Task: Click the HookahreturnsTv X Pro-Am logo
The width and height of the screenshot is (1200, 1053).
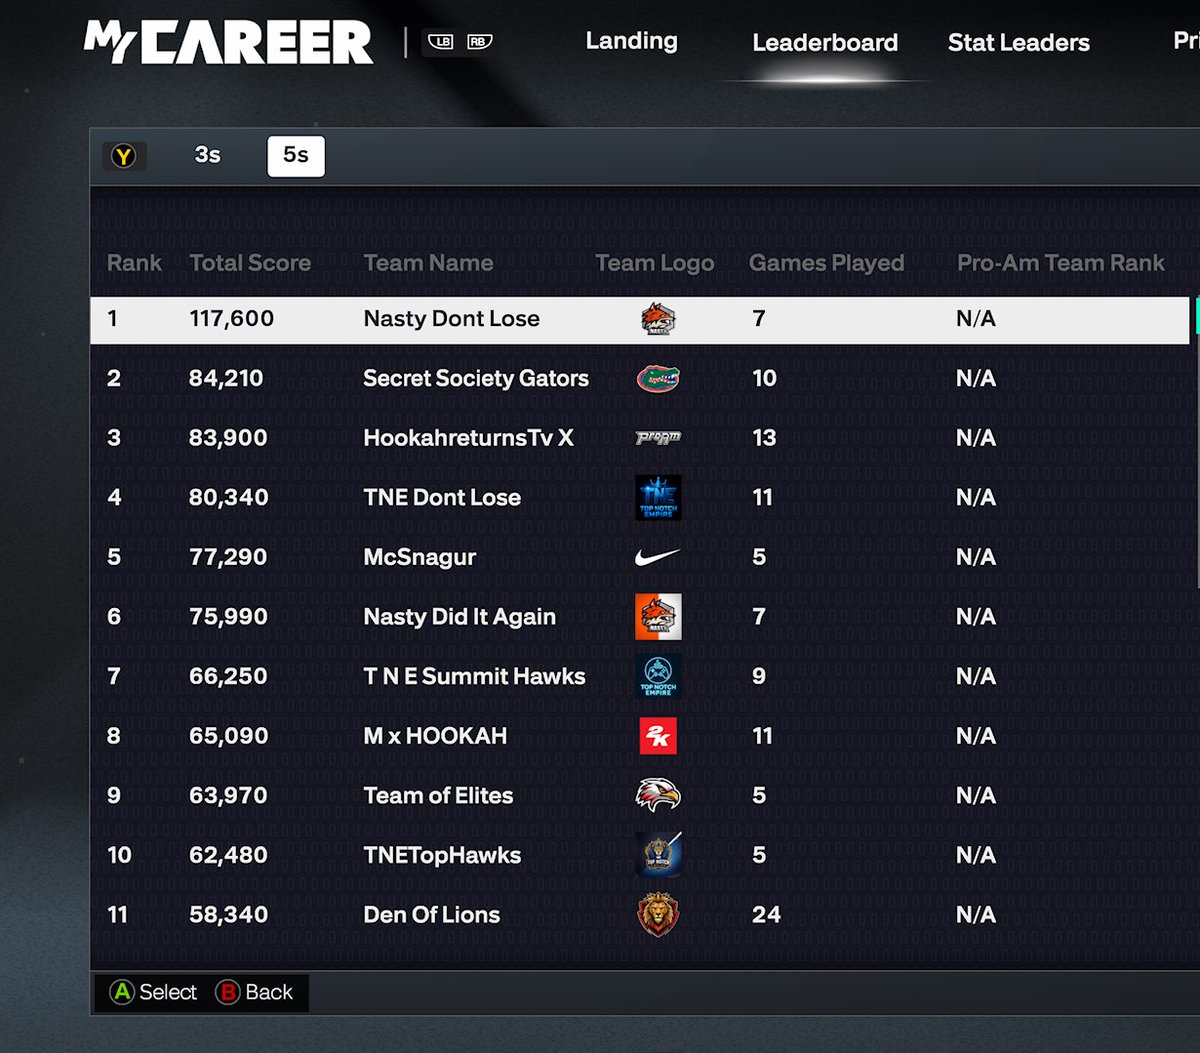Action: point(658,438)
